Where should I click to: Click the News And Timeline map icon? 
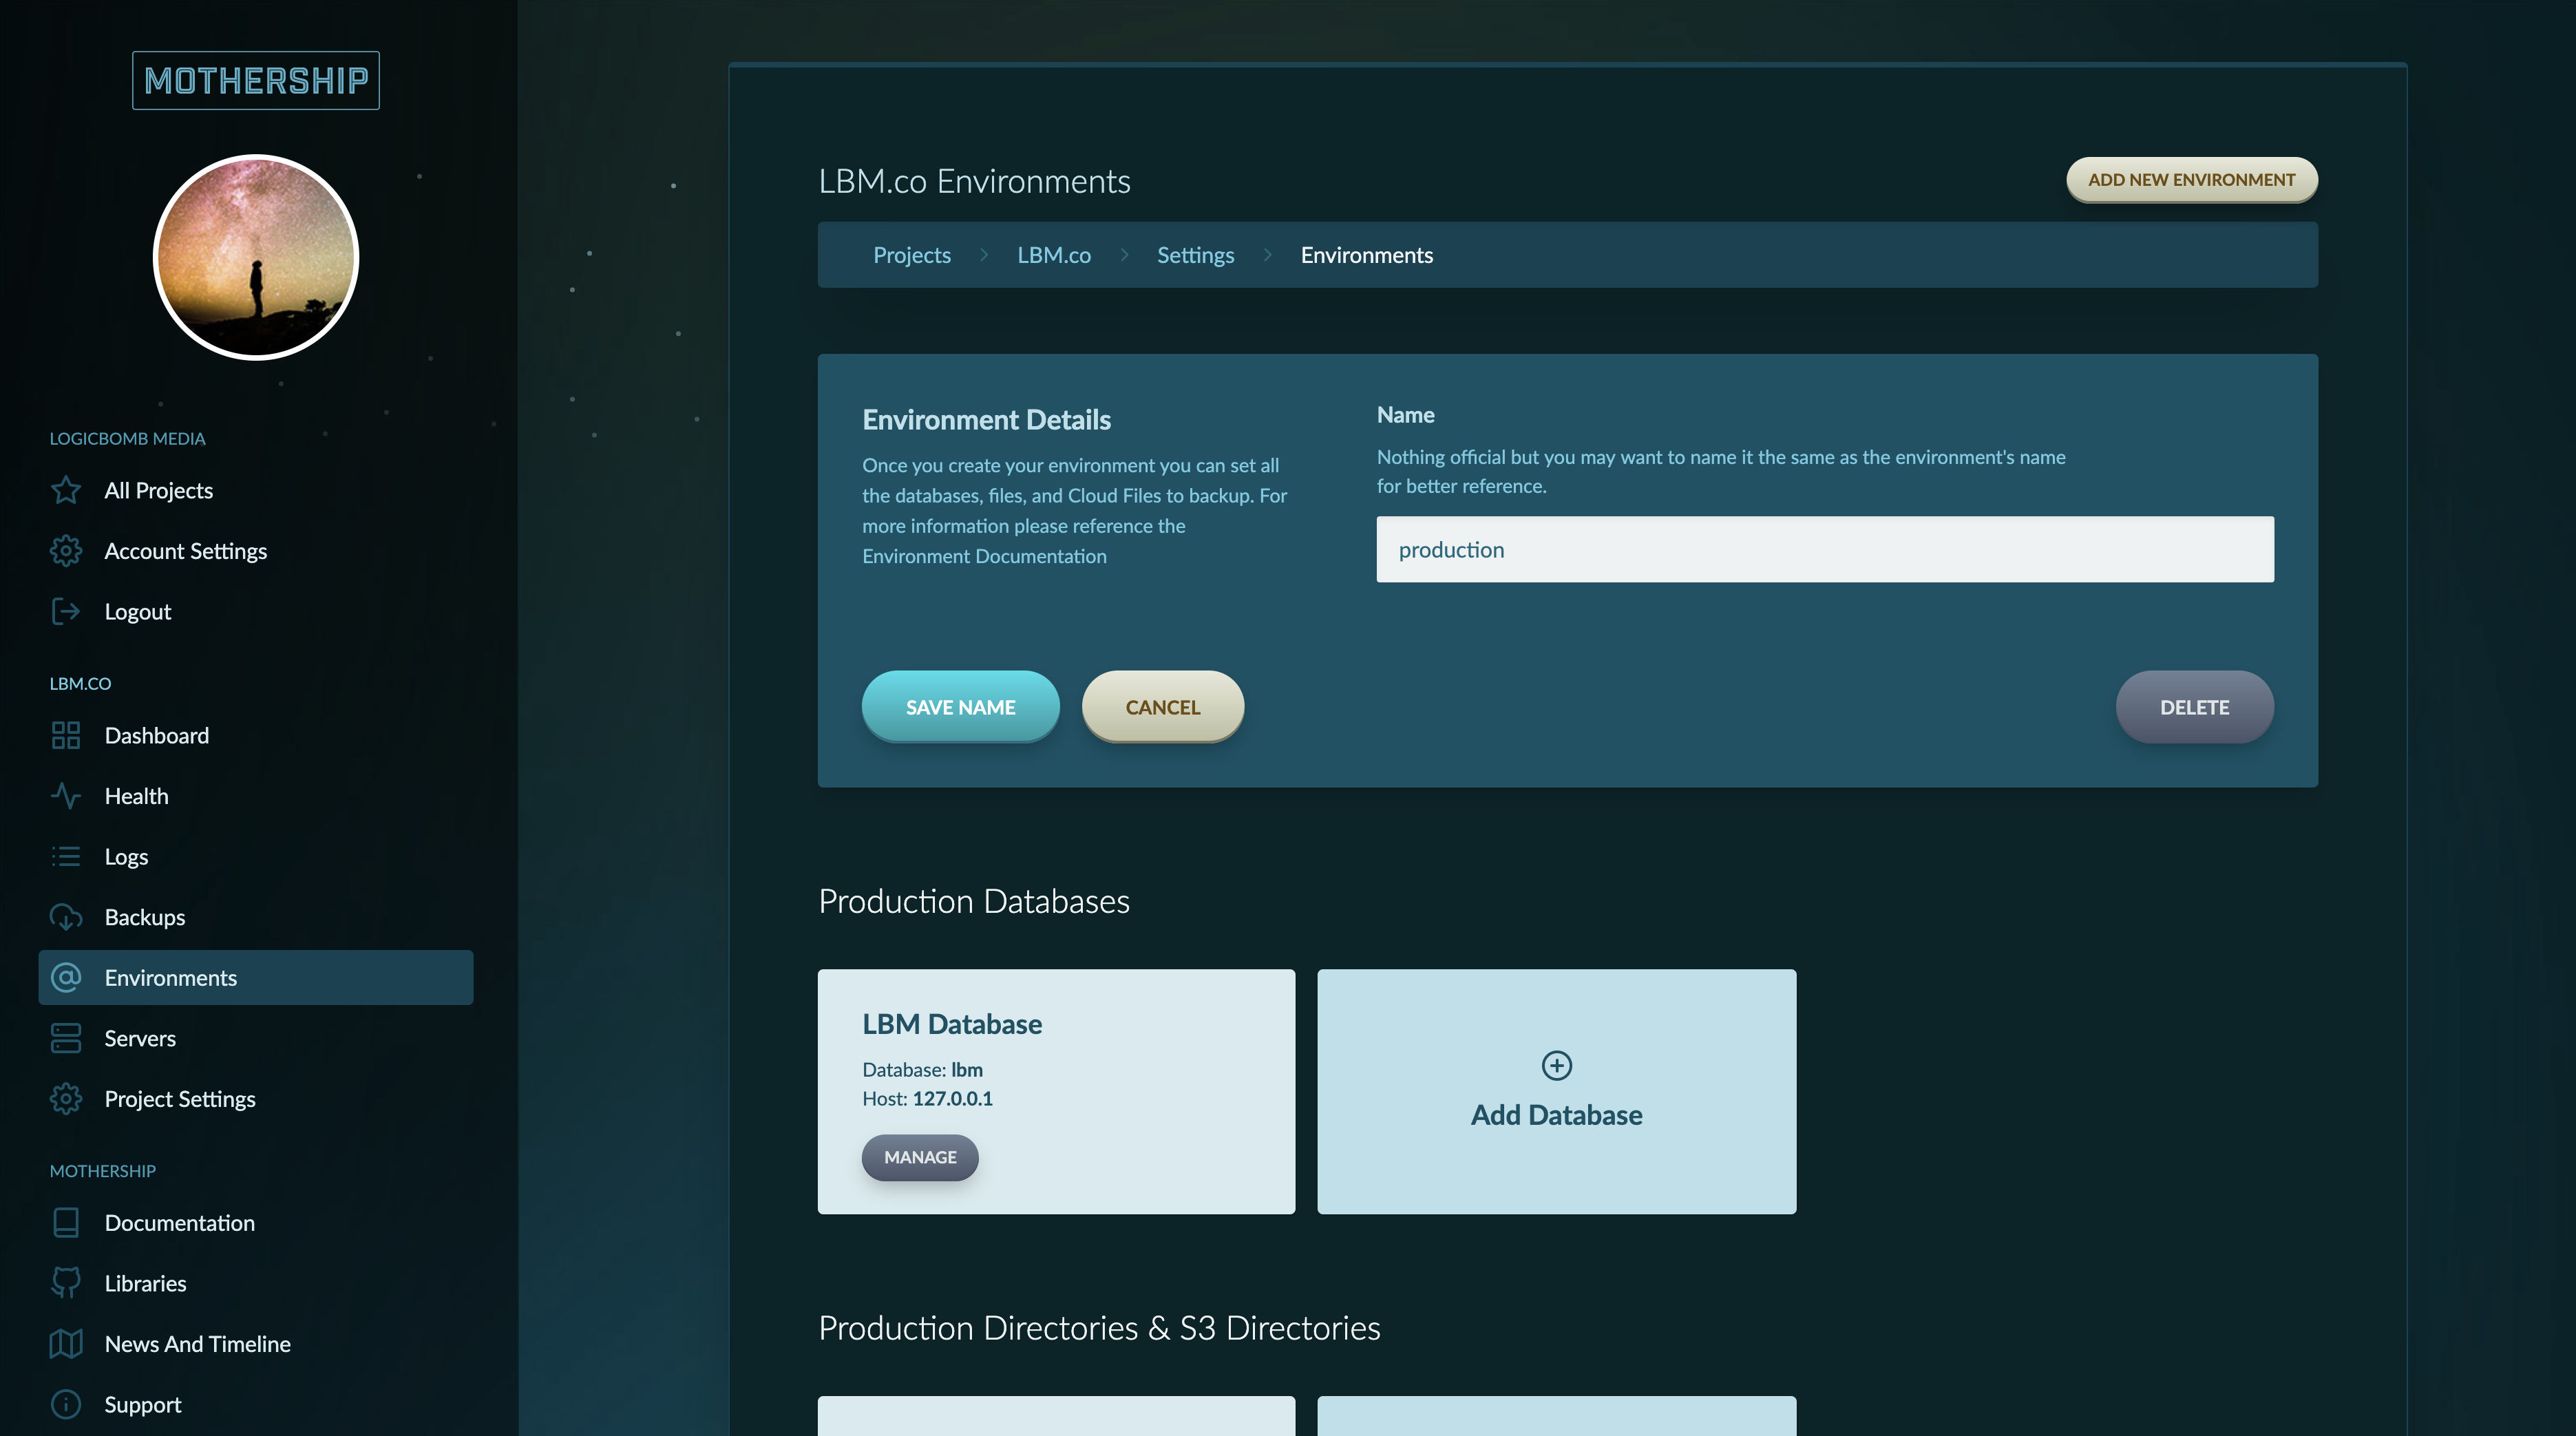66,1343
